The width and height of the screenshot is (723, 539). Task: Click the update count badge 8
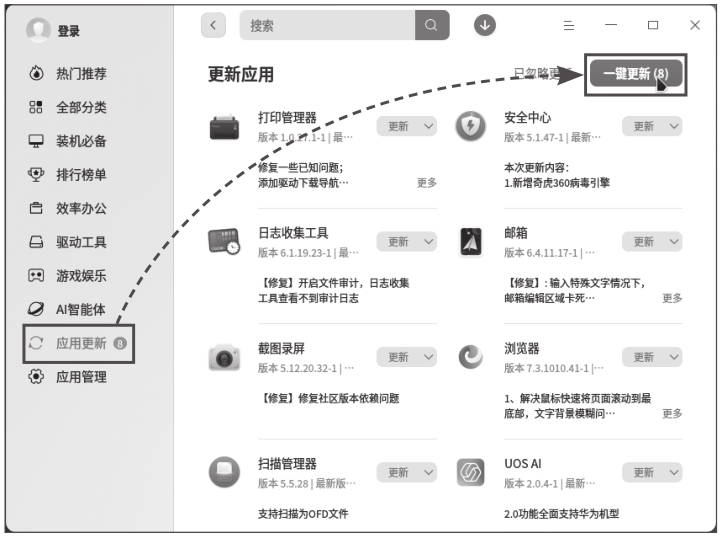120,344
